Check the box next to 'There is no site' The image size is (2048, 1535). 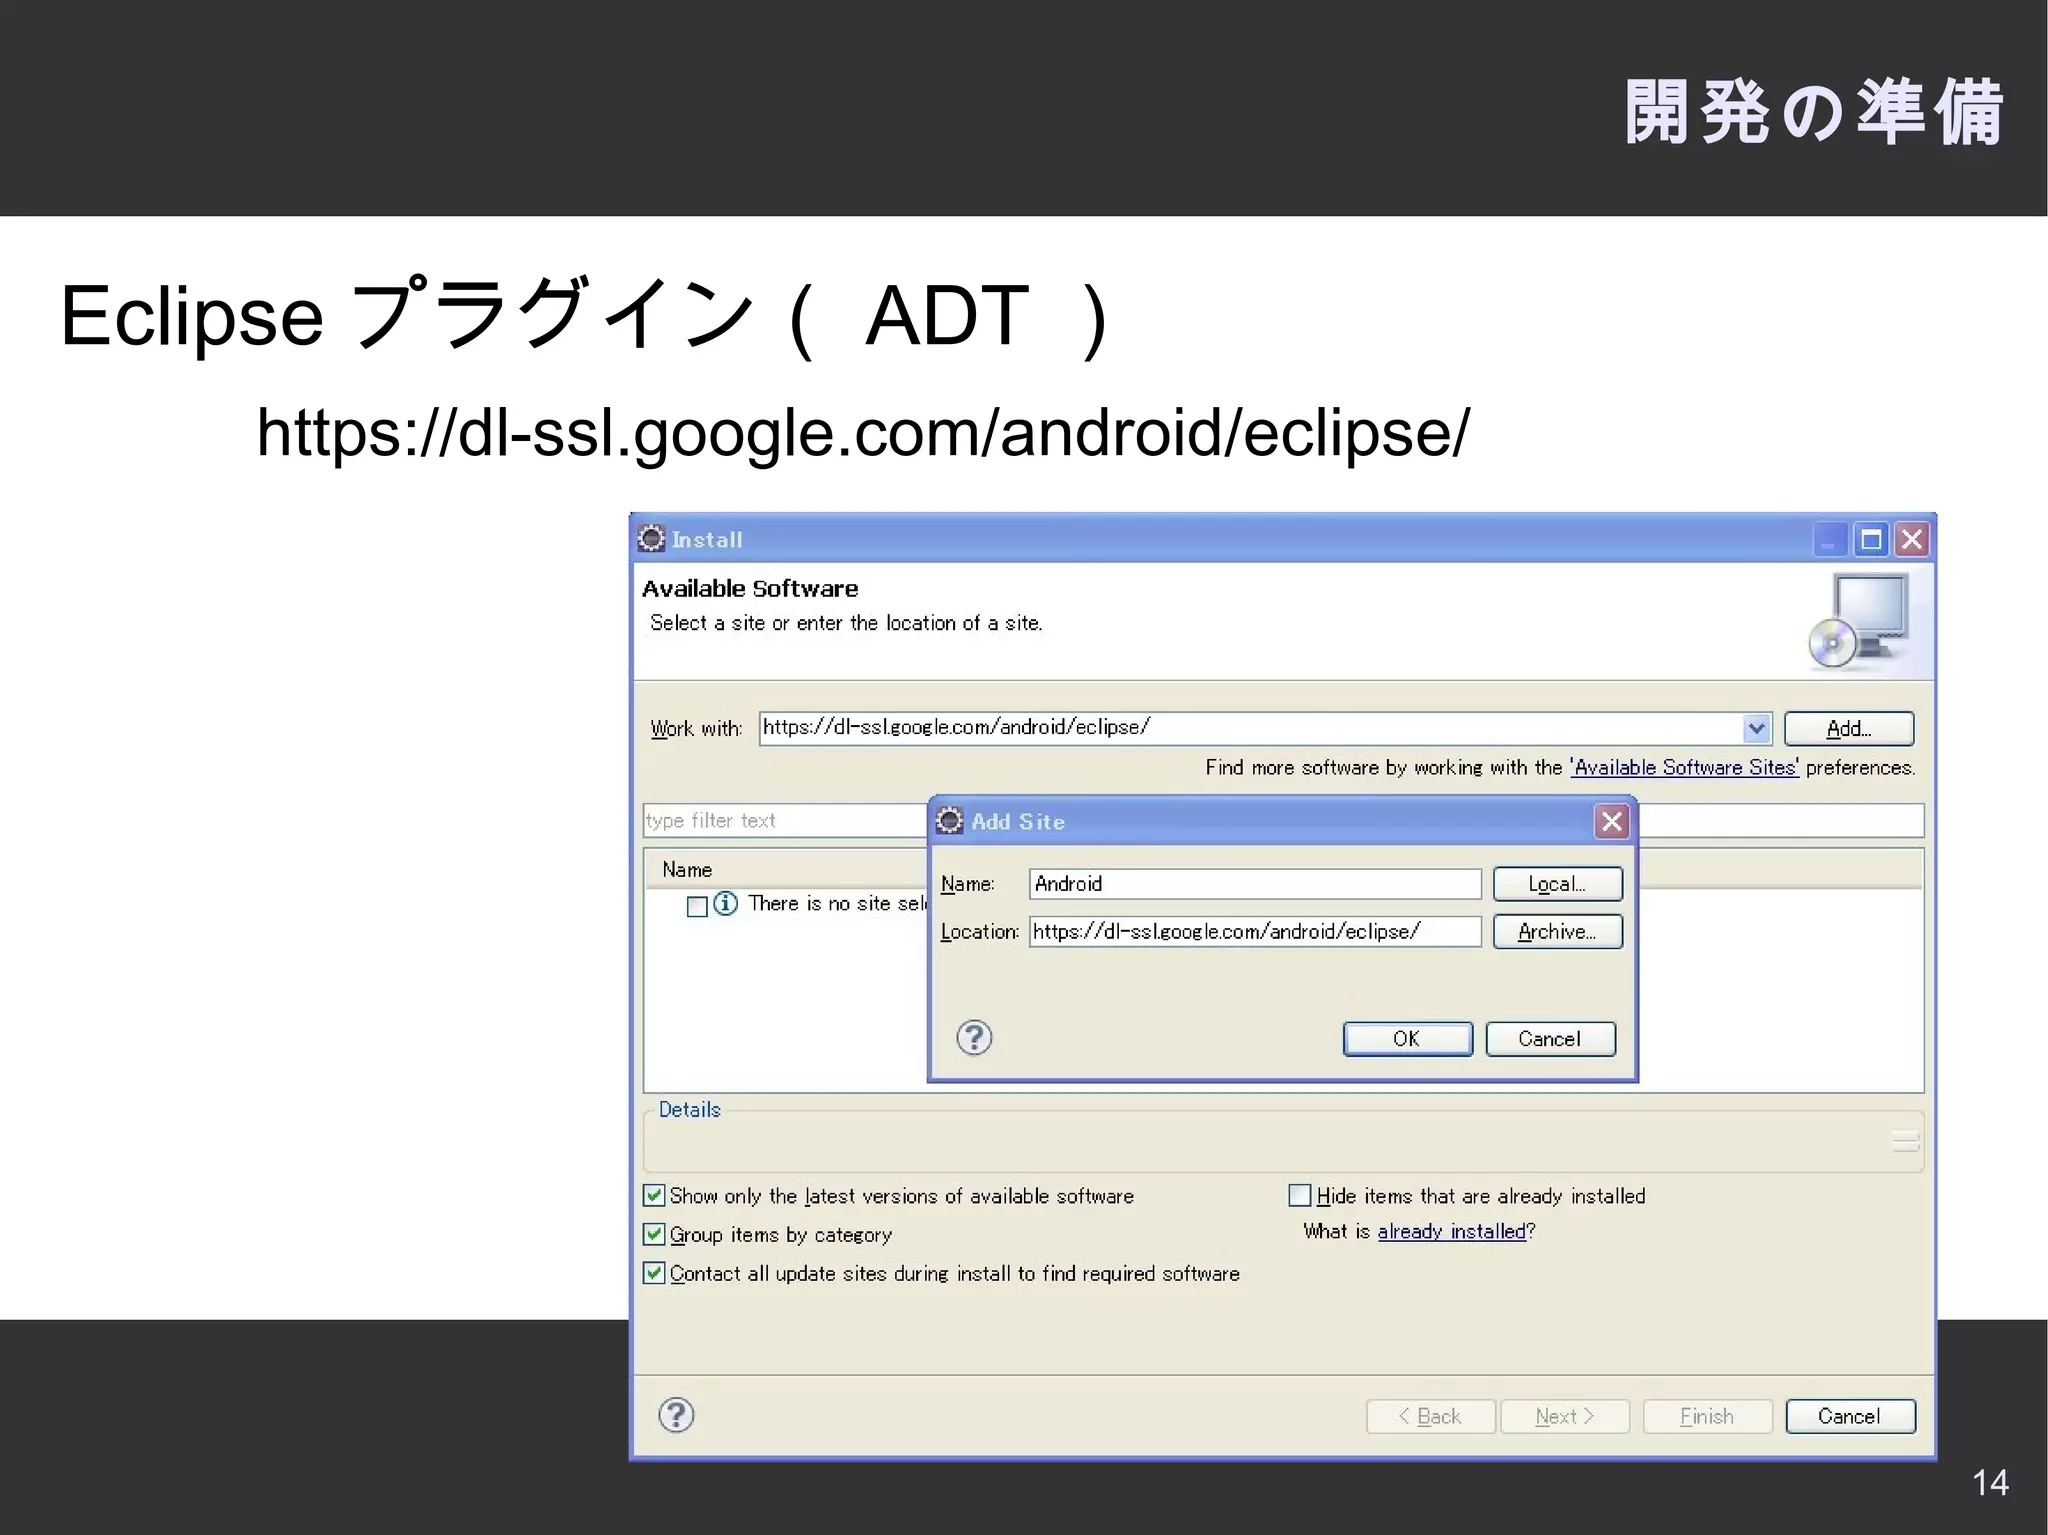point(698,906)
